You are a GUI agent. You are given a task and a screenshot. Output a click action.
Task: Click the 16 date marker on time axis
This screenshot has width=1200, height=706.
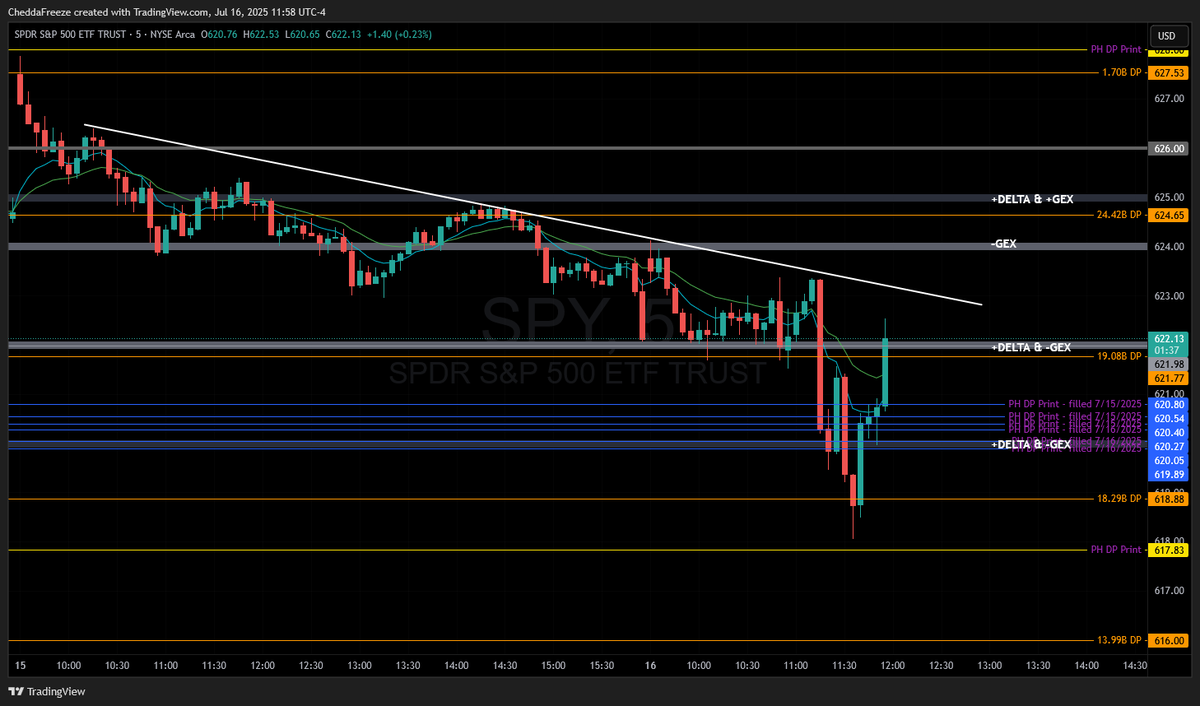tap(650, 665)
